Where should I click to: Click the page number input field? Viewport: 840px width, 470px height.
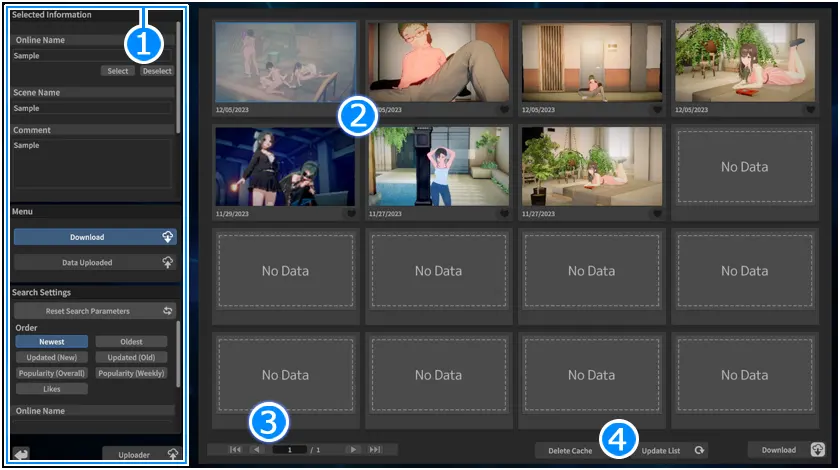(289, 450)
